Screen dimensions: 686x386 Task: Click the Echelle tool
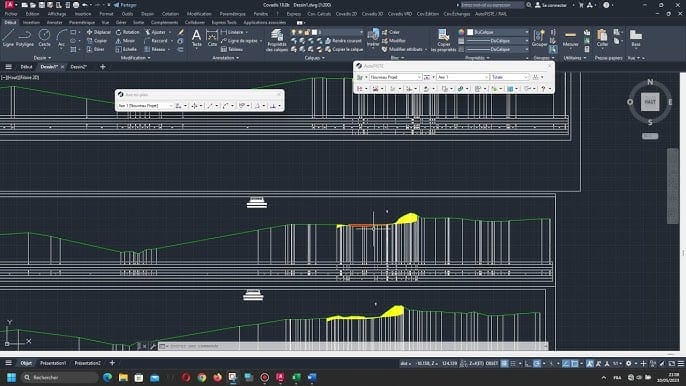coord(126,49)
